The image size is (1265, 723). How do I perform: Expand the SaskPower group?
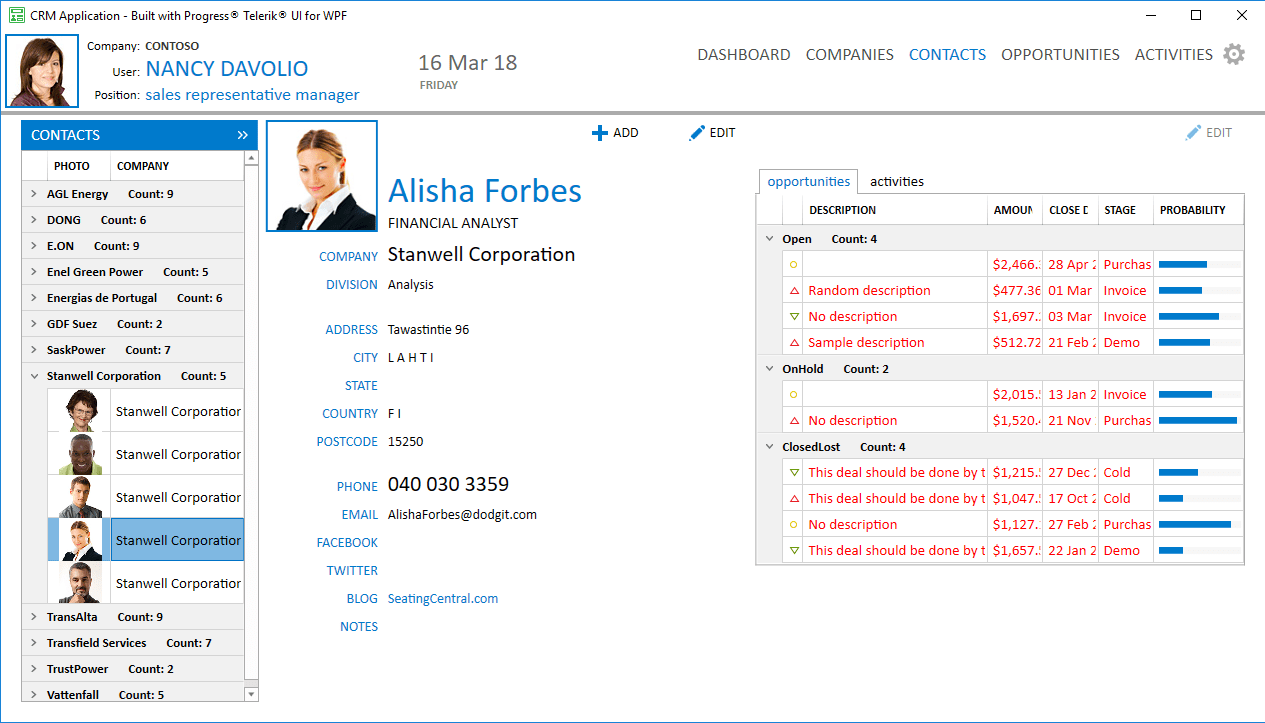34,350
